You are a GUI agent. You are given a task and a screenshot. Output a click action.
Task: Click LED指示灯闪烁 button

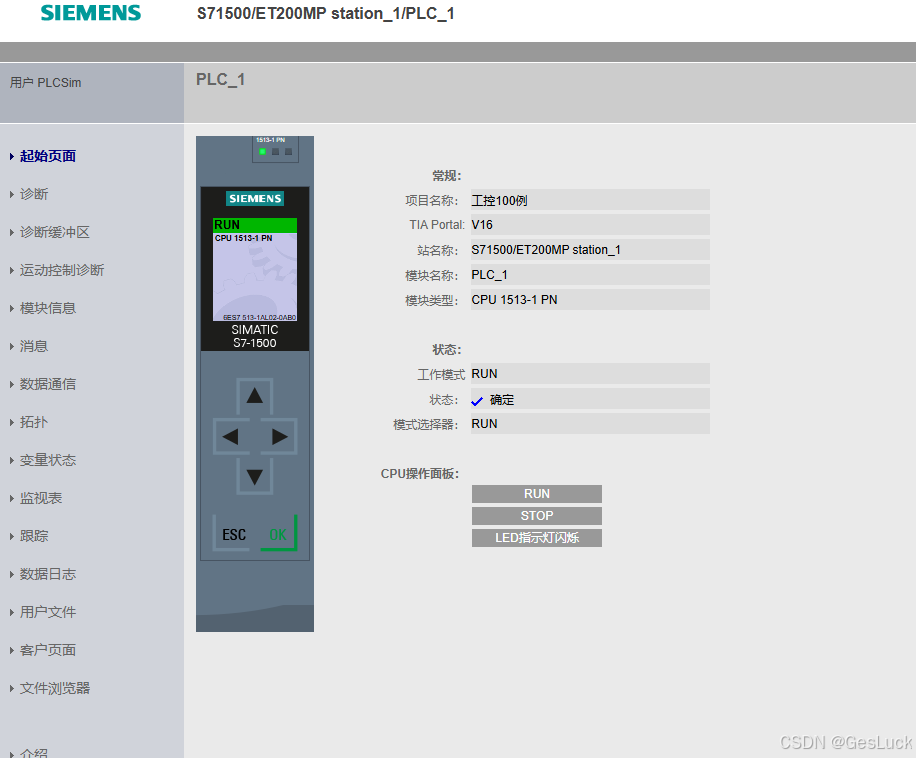point(537,538)
